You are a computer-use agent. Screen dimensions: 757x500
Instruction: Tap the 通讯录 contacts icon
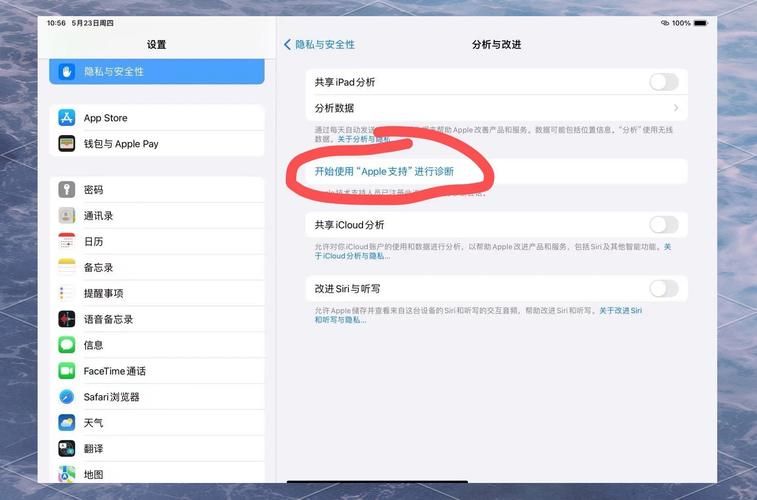pos(67,215)
